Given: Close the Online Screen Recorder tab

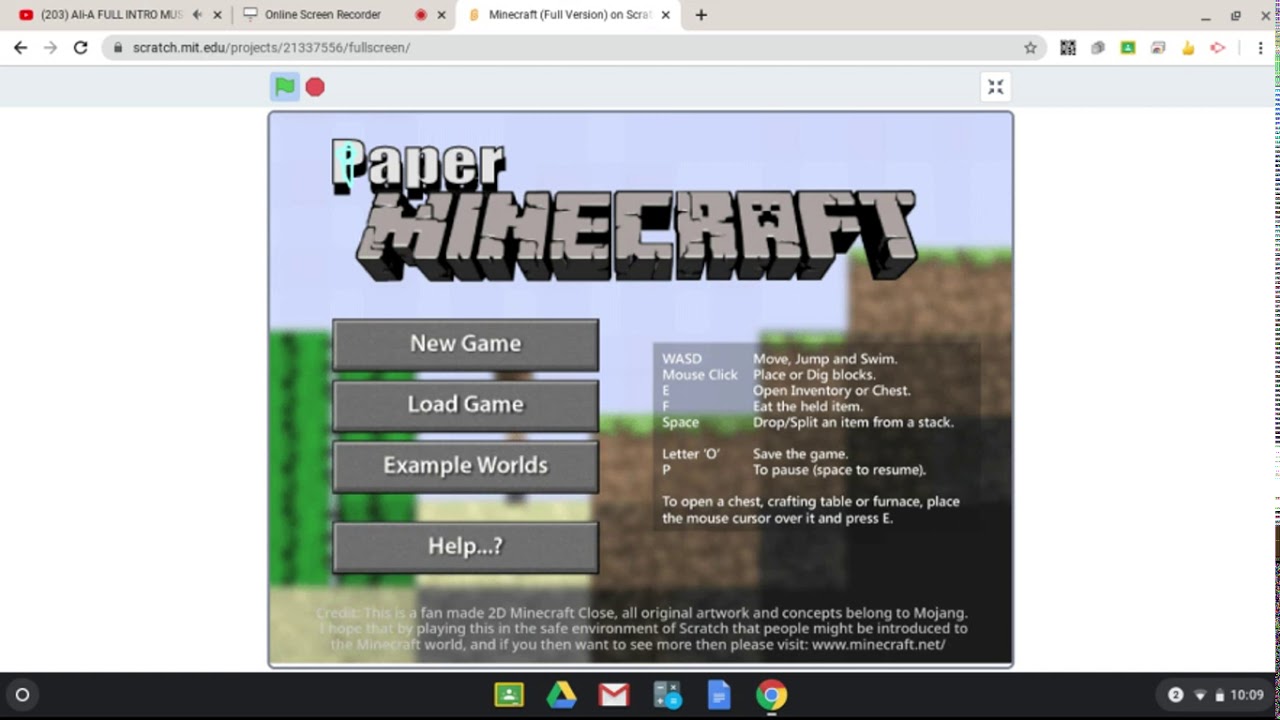Looking at the screenshot, I should [441, 15].
